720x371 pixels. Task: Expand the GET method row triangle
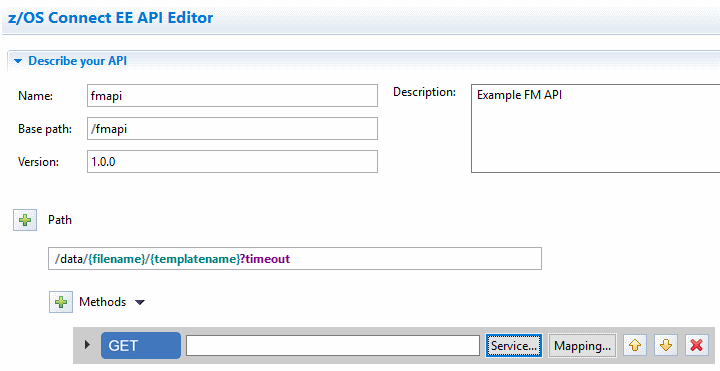[x=87, y=344]
